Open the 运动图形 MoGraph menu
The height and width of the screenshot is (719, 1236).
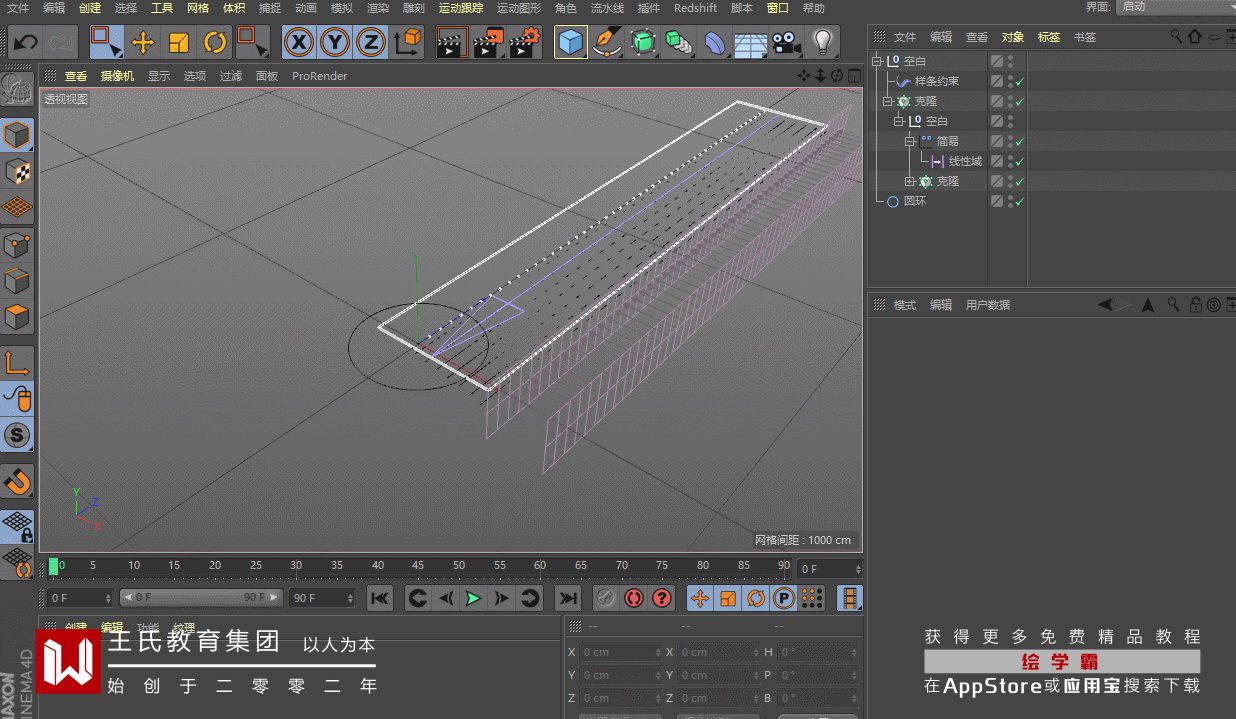(518, 8)
